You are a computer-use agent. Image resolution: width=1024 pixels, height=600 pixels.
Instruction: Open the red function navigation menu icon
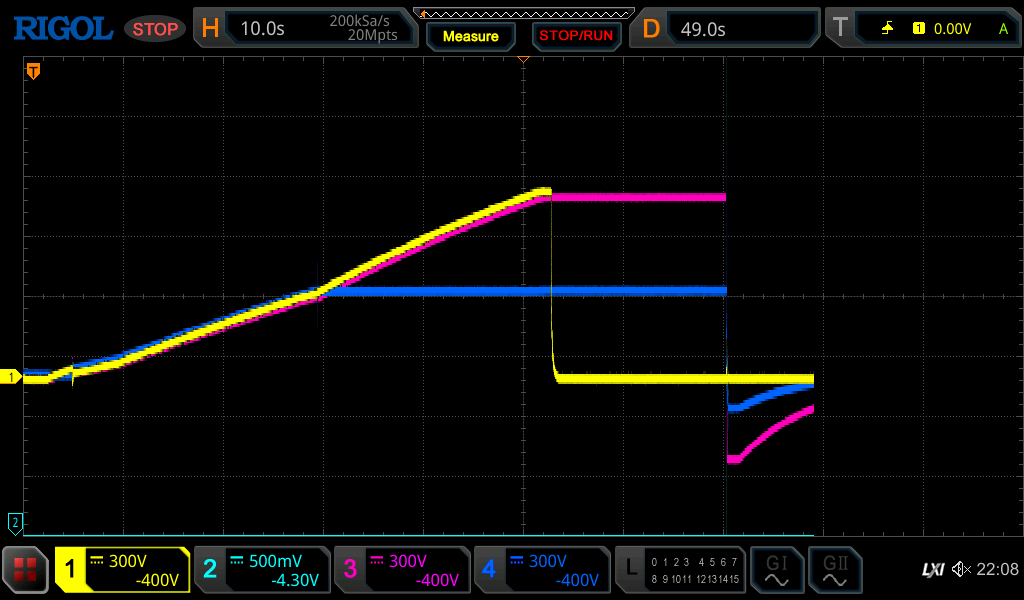pos(25,570)
